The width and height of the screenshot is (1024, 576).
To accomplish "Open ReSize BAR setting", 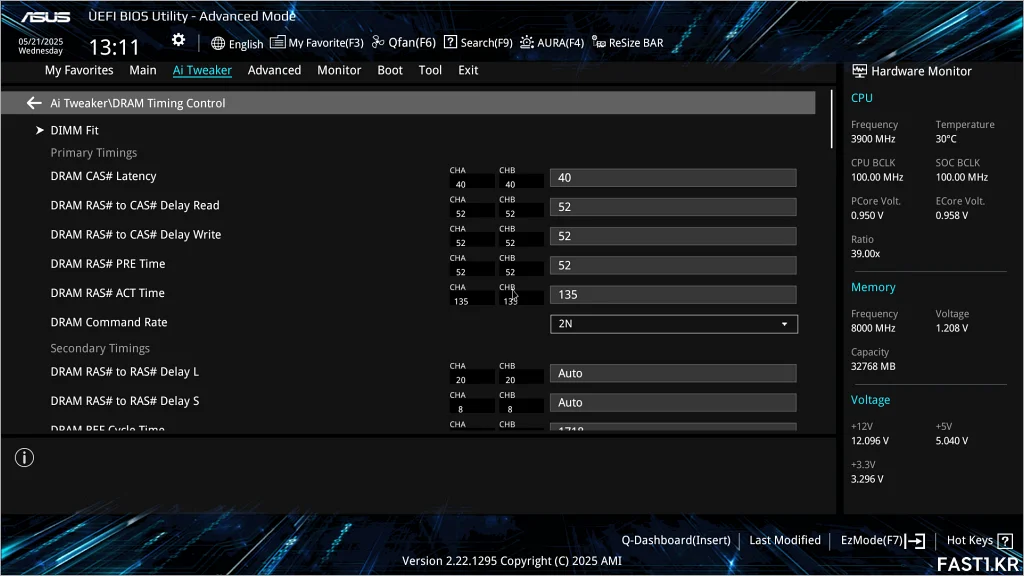I will click(628, 42).
